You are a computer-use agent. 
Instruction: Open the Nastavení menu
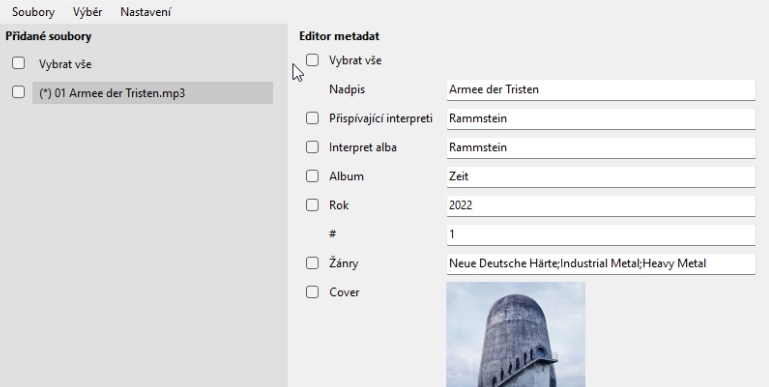point(146,12)
